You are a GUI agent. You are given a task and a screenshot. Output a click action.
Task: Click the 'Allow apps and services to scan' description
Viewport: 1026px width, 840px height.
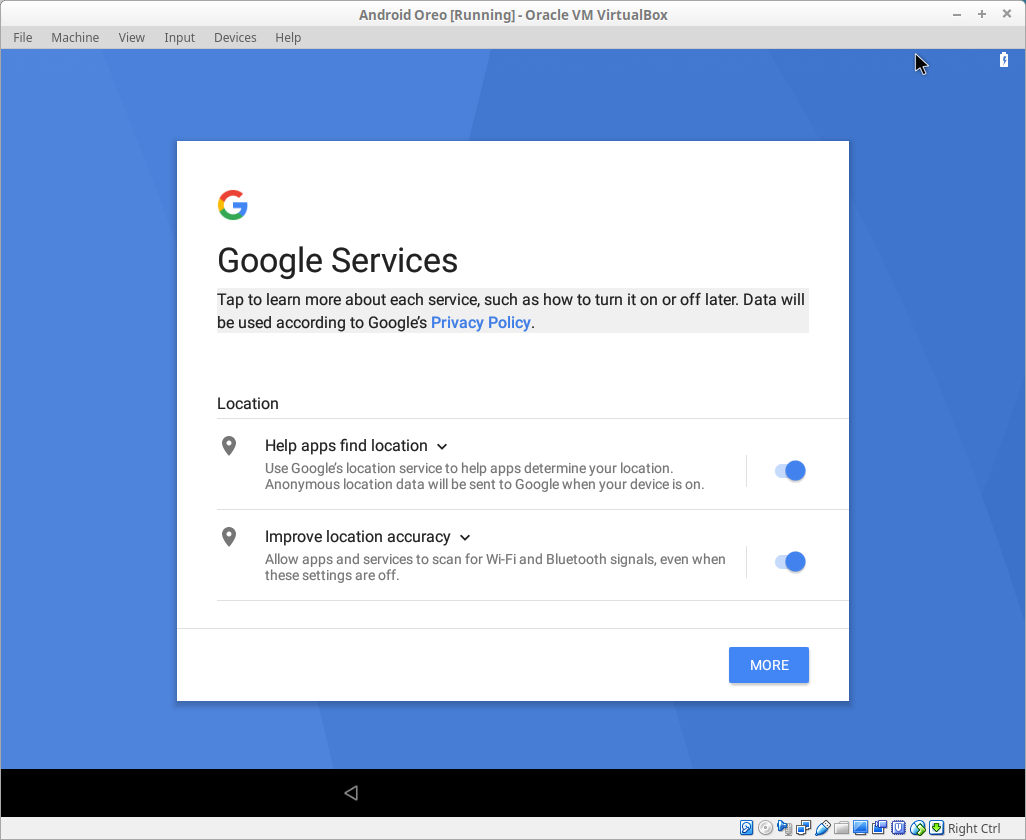[x=495, y=567]
